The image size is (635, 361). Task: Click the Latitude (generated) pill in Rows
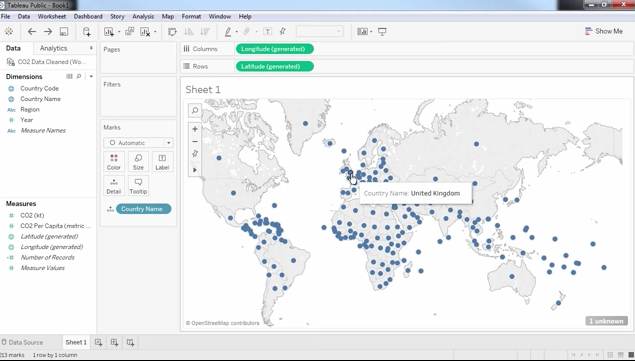pos(275,66)
